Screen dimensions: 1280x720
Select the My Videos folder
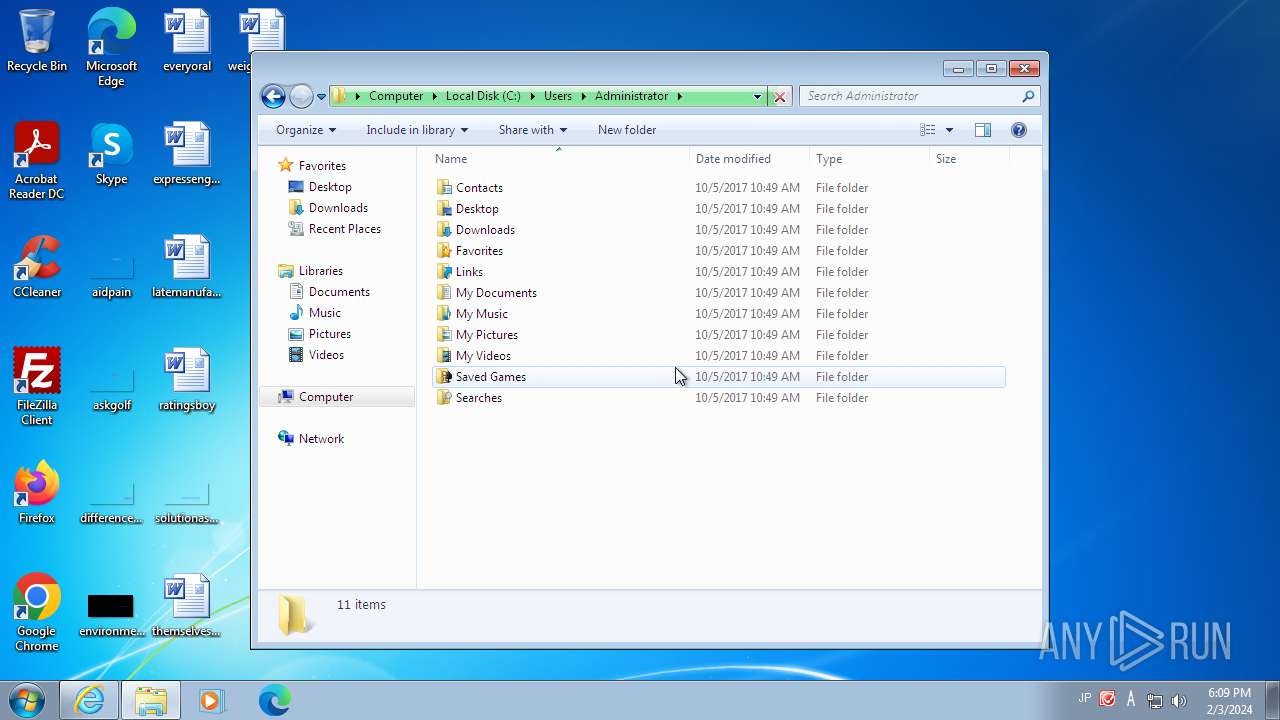483,356
